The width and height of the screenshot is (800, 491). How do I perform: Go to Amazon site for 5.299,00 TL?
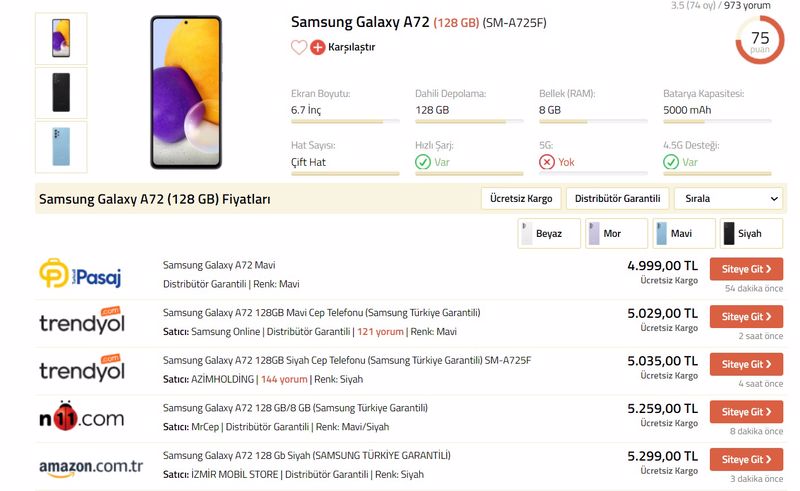(746, 459)
